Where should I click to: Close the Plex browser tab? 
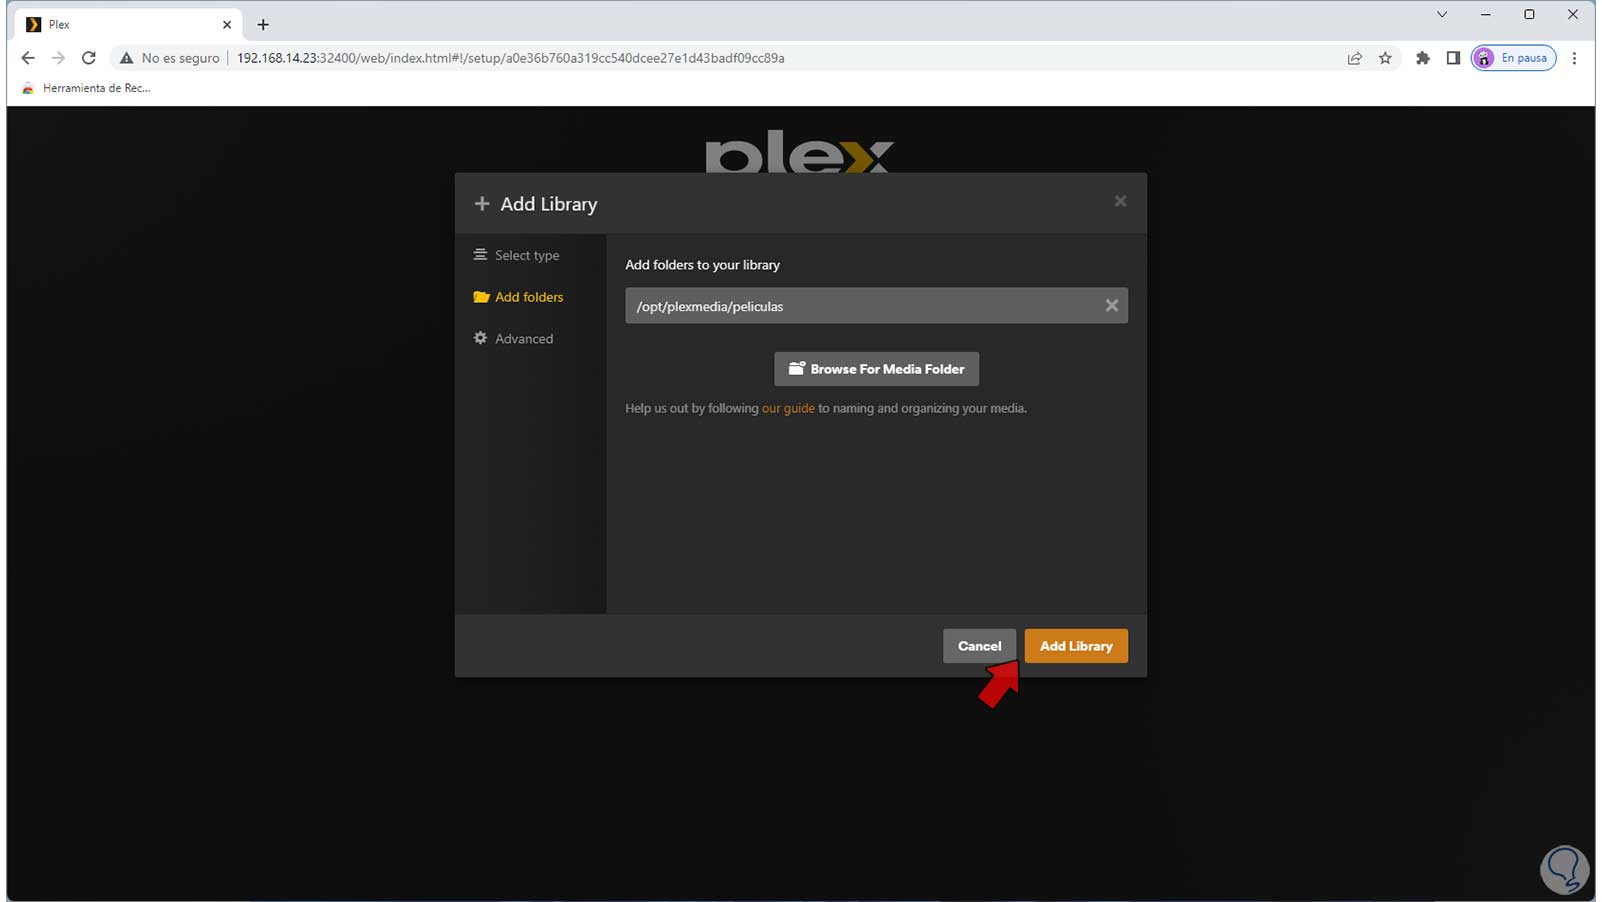pos(227,25)
